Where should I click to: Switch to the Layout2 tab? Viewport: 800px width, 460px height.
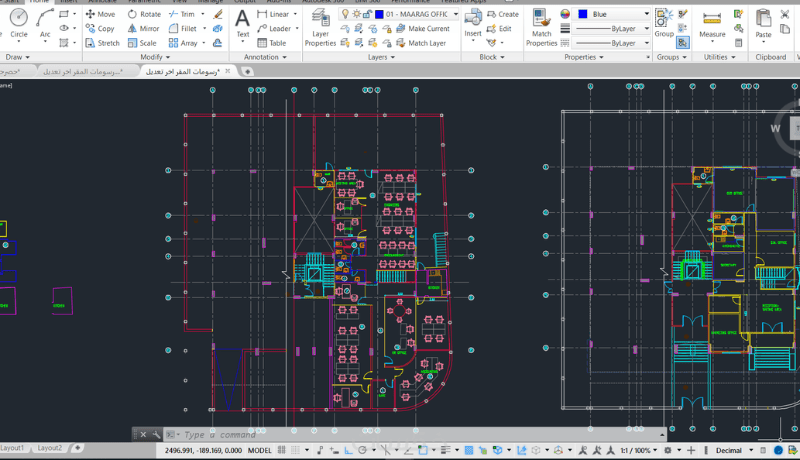(x=49, y=448)
